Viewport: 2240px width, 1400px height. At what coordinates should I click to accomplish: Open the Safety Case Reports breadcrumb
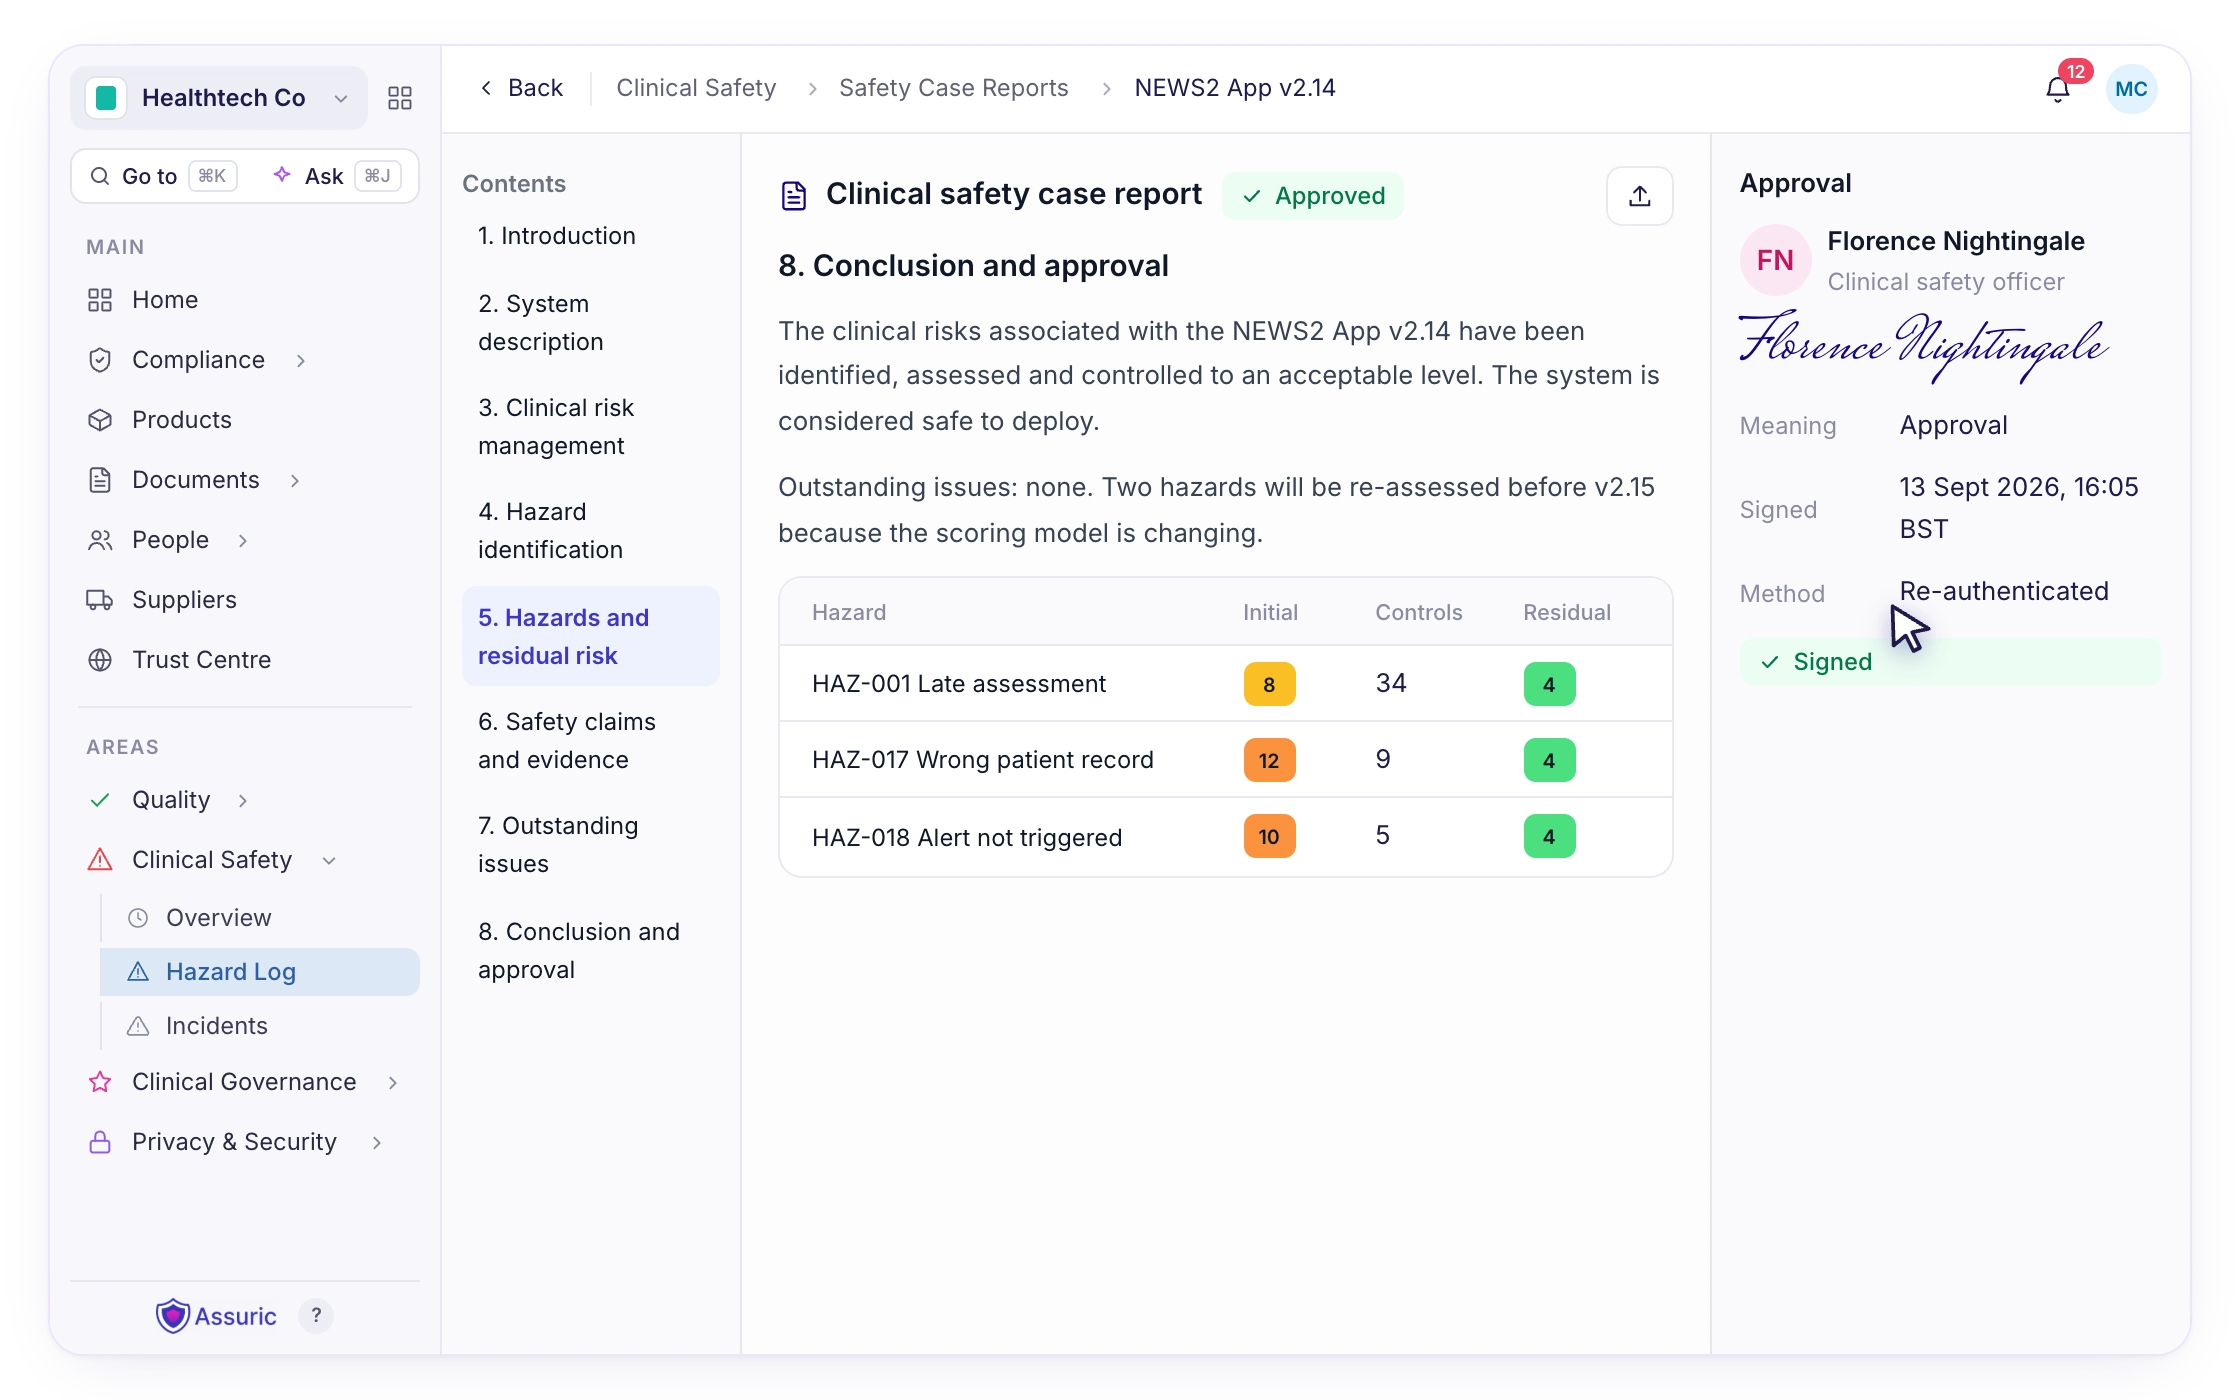(x=953, y=88)
